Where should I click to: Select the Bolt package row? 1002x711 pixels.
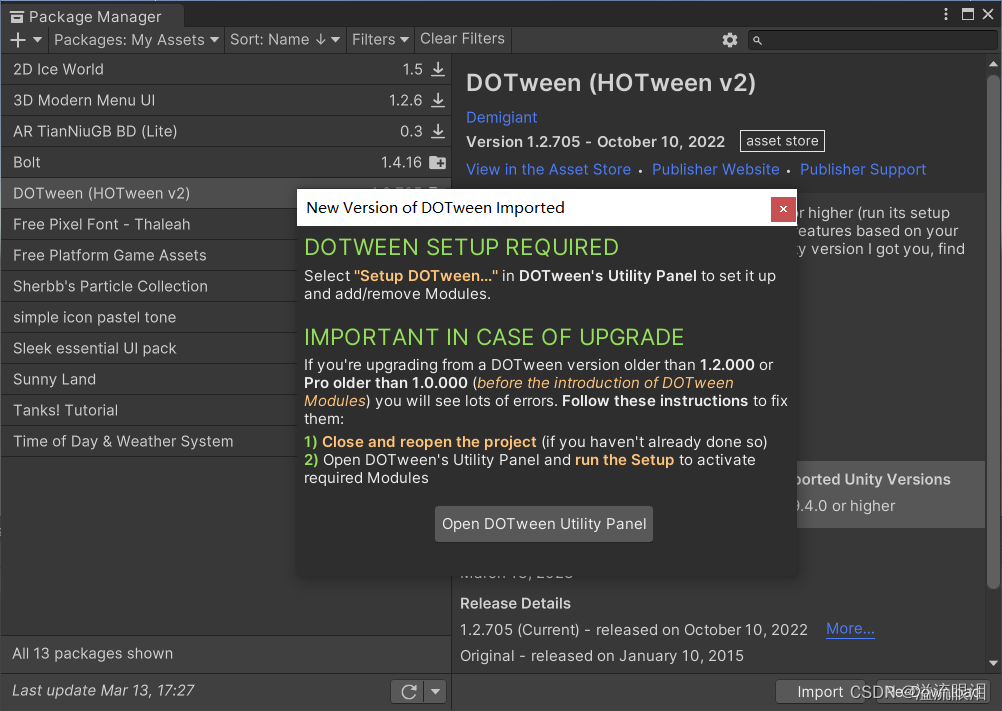[x=226, y=162]
